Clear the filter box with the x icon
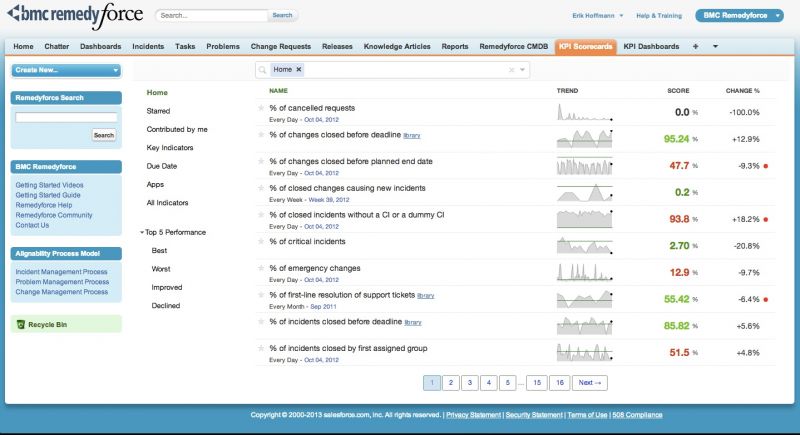This screenshot has width=800, height=435. (511, 70)
